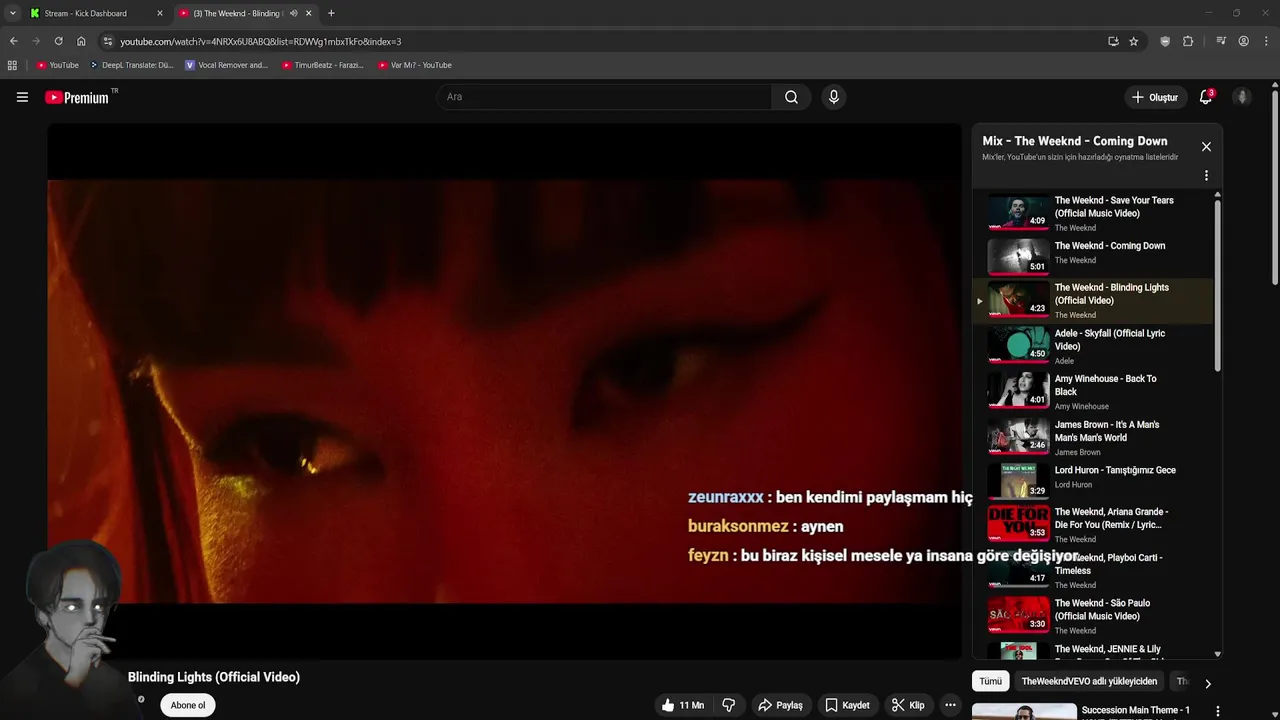Image resolution: width=1280 pixels, height=720 pixels.
Task: View site information icon in address bar
Action: [x=108, y=41]
